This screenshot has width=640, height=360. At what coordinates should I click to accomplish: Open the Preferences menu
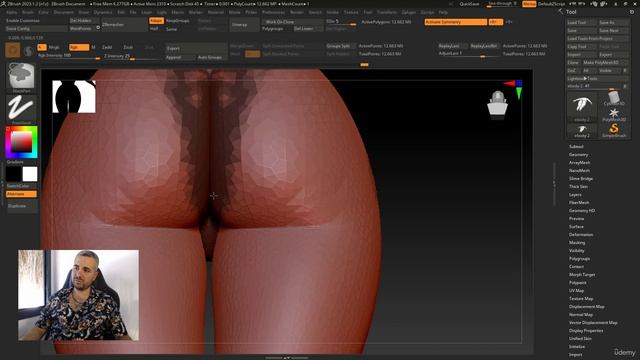(273, 12)
